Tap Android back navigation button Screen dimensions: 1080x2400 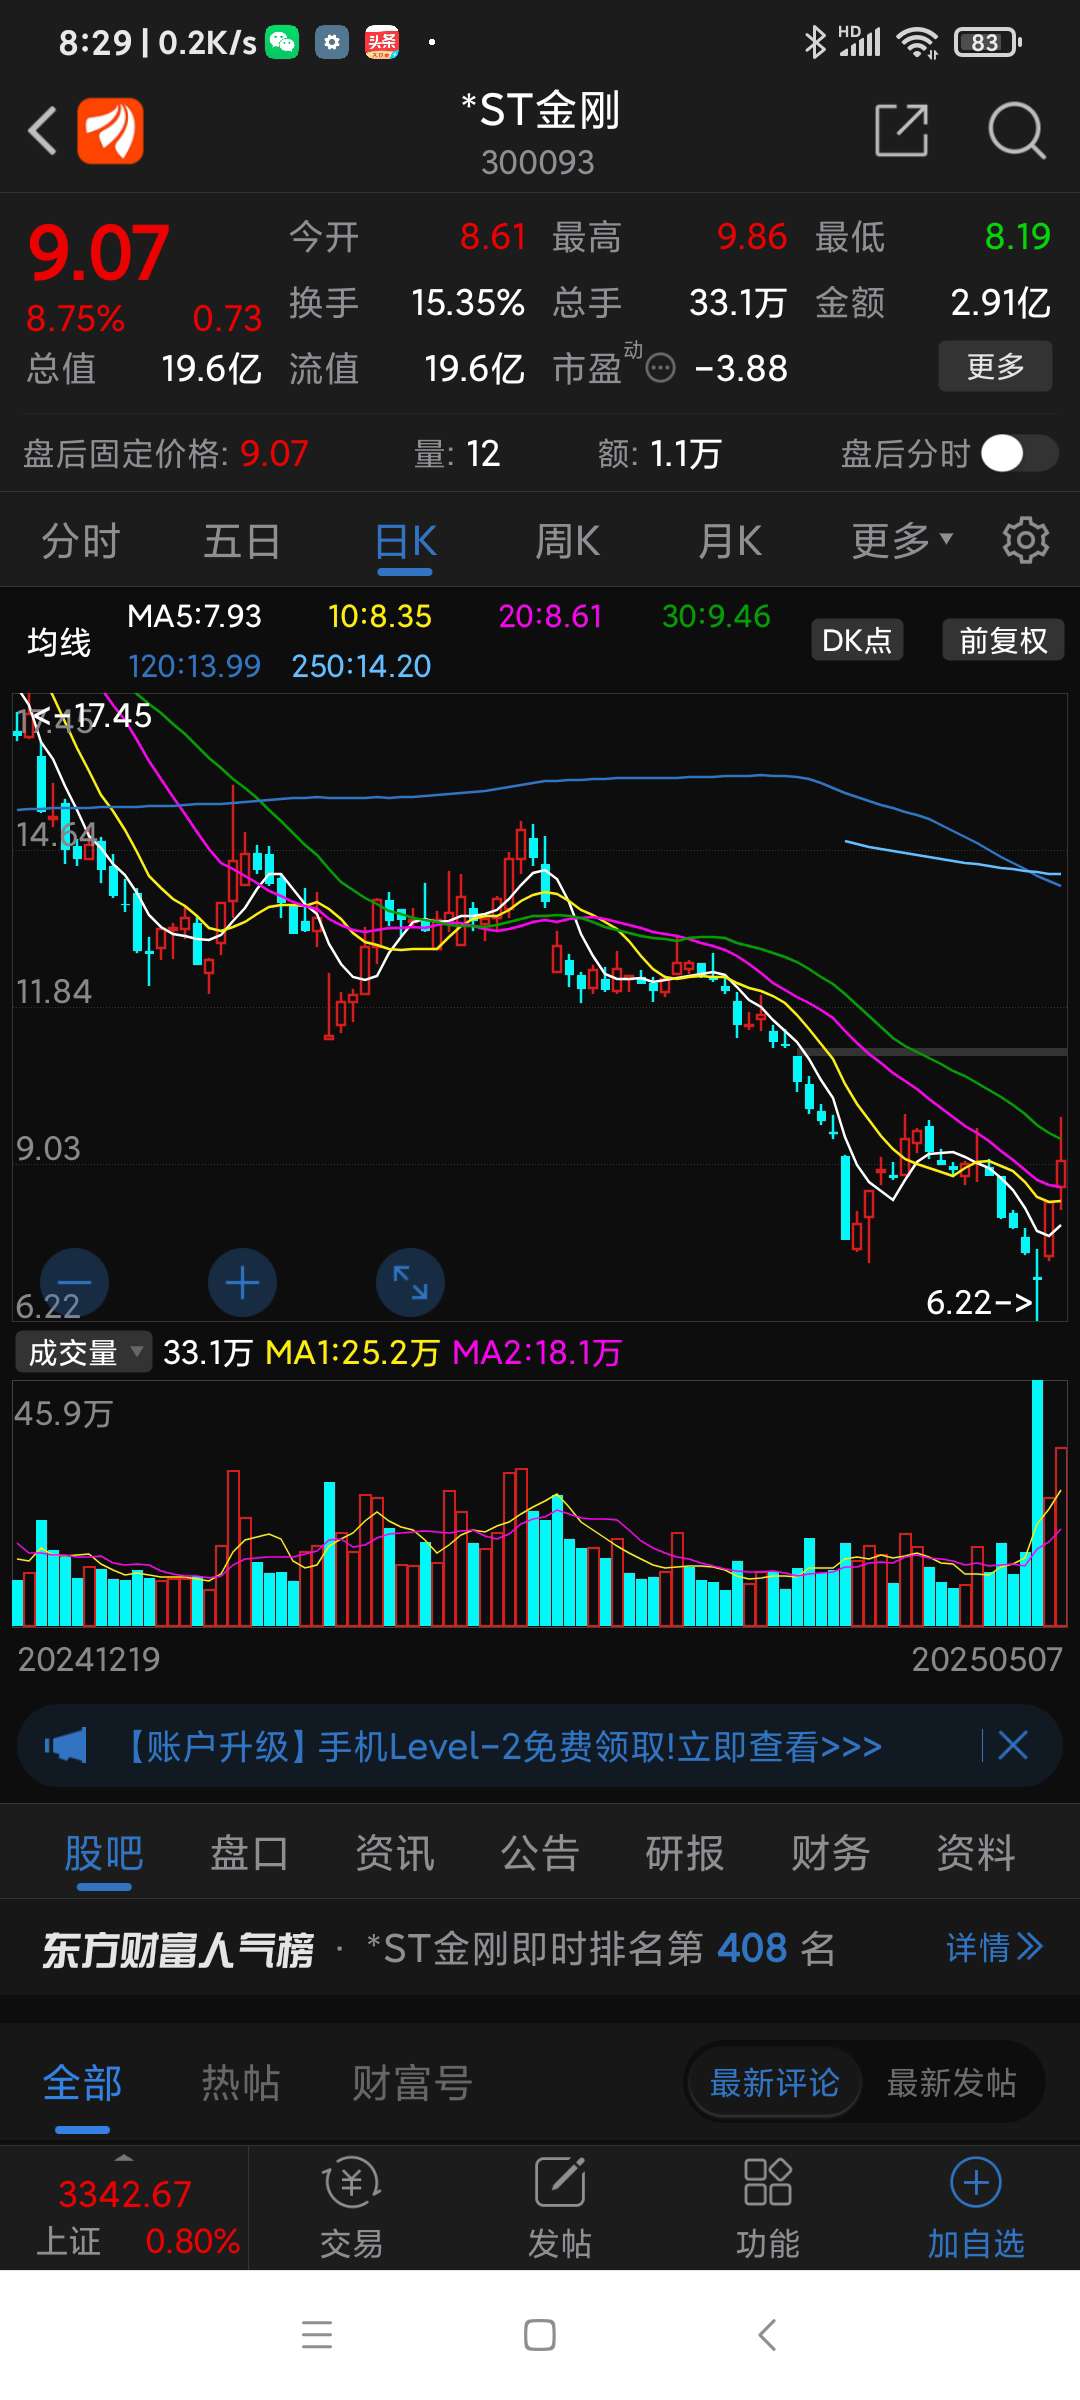767,2335
